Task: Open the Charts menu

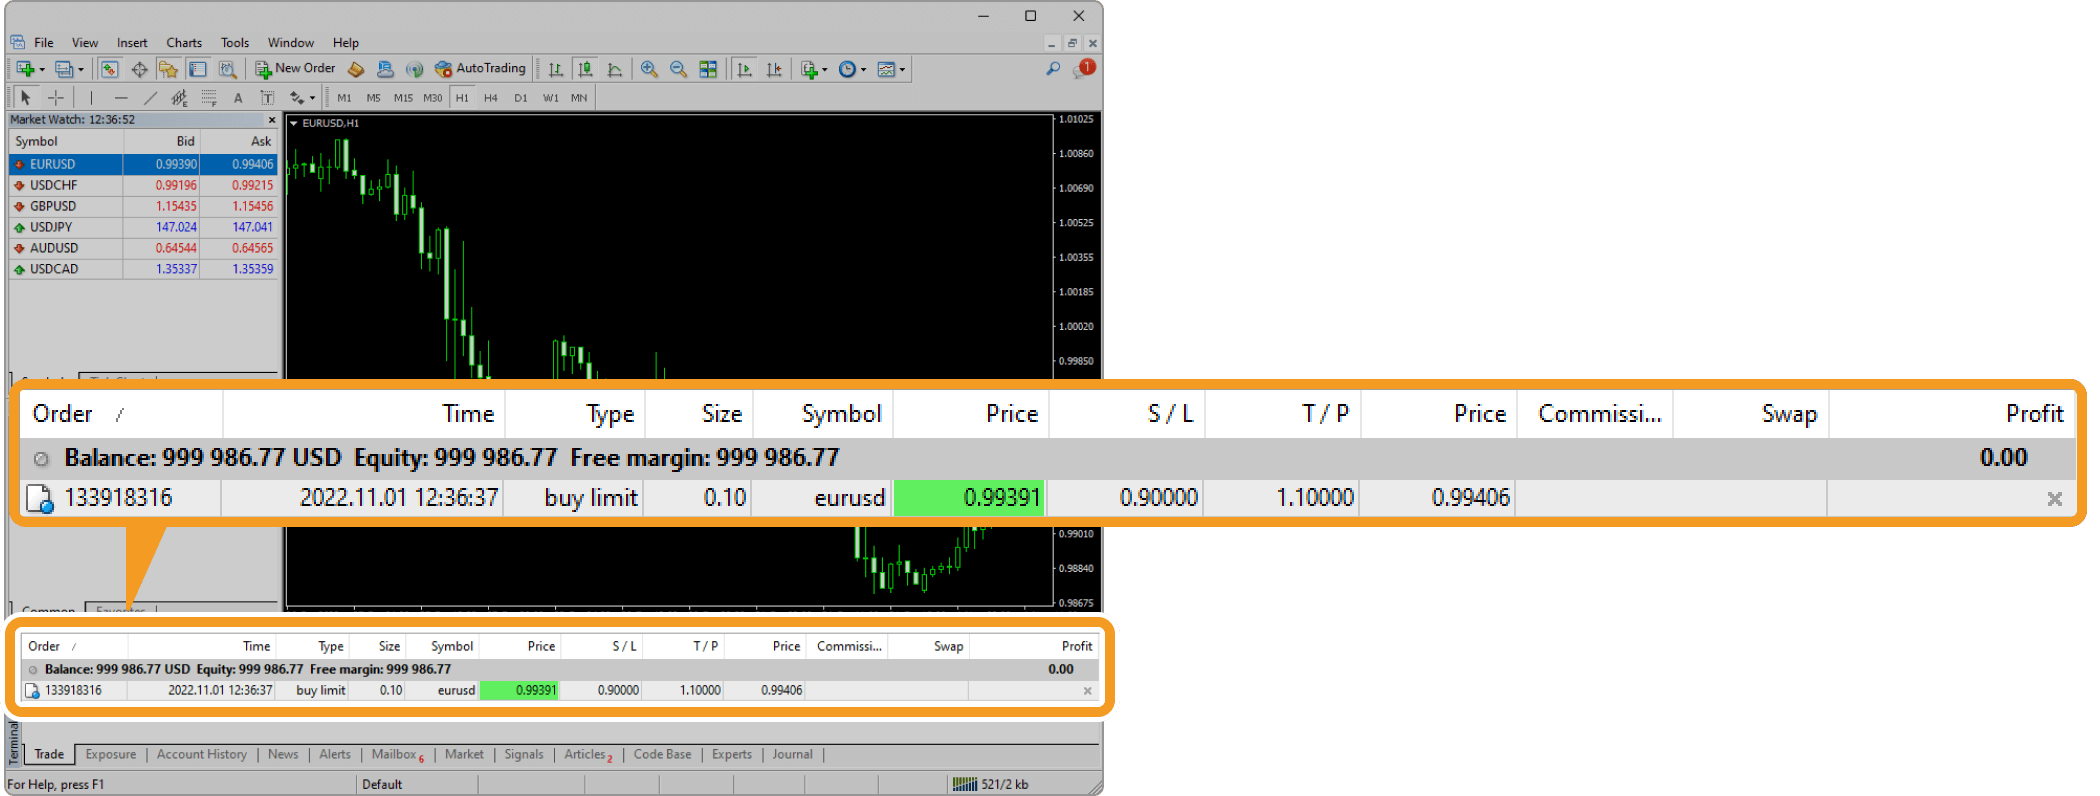Action: (184, 43)
